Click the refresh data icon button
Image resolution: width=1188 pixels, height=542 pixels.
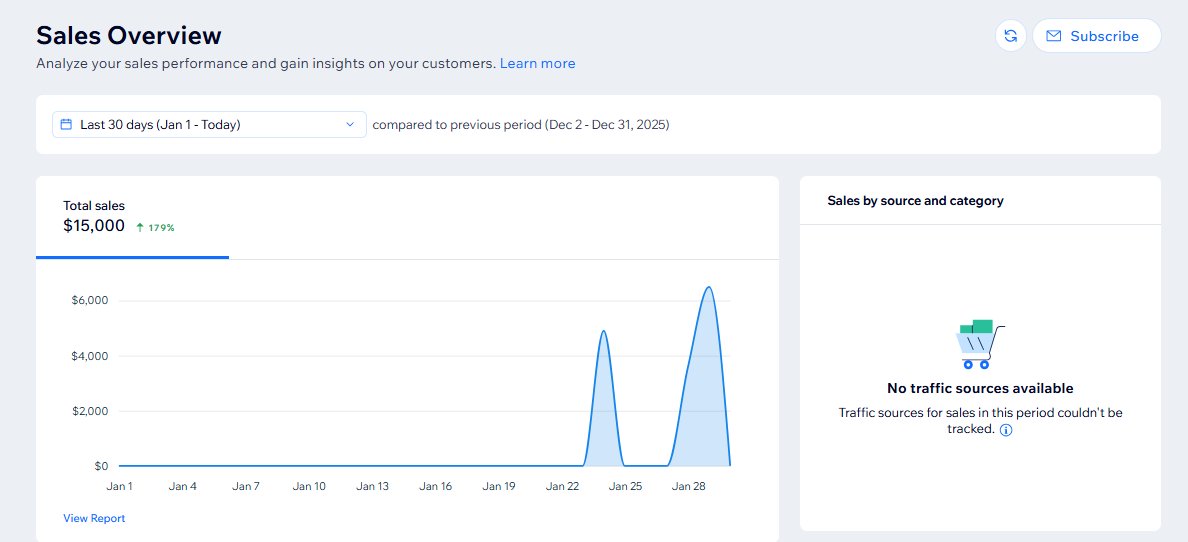click(x=1010, y=36)
